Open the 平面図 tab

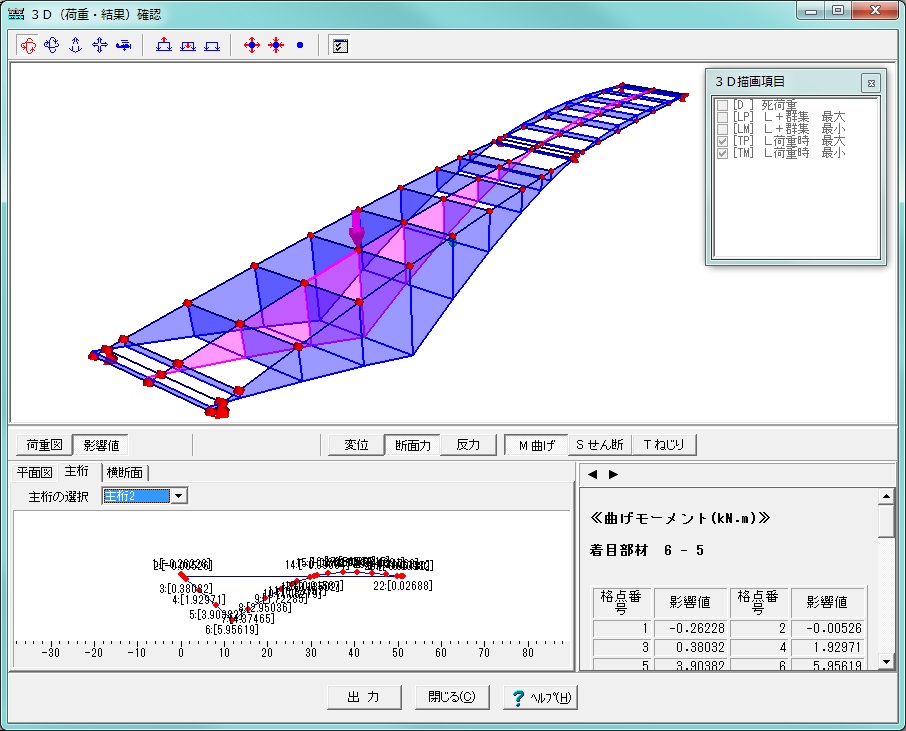point(35,473)
